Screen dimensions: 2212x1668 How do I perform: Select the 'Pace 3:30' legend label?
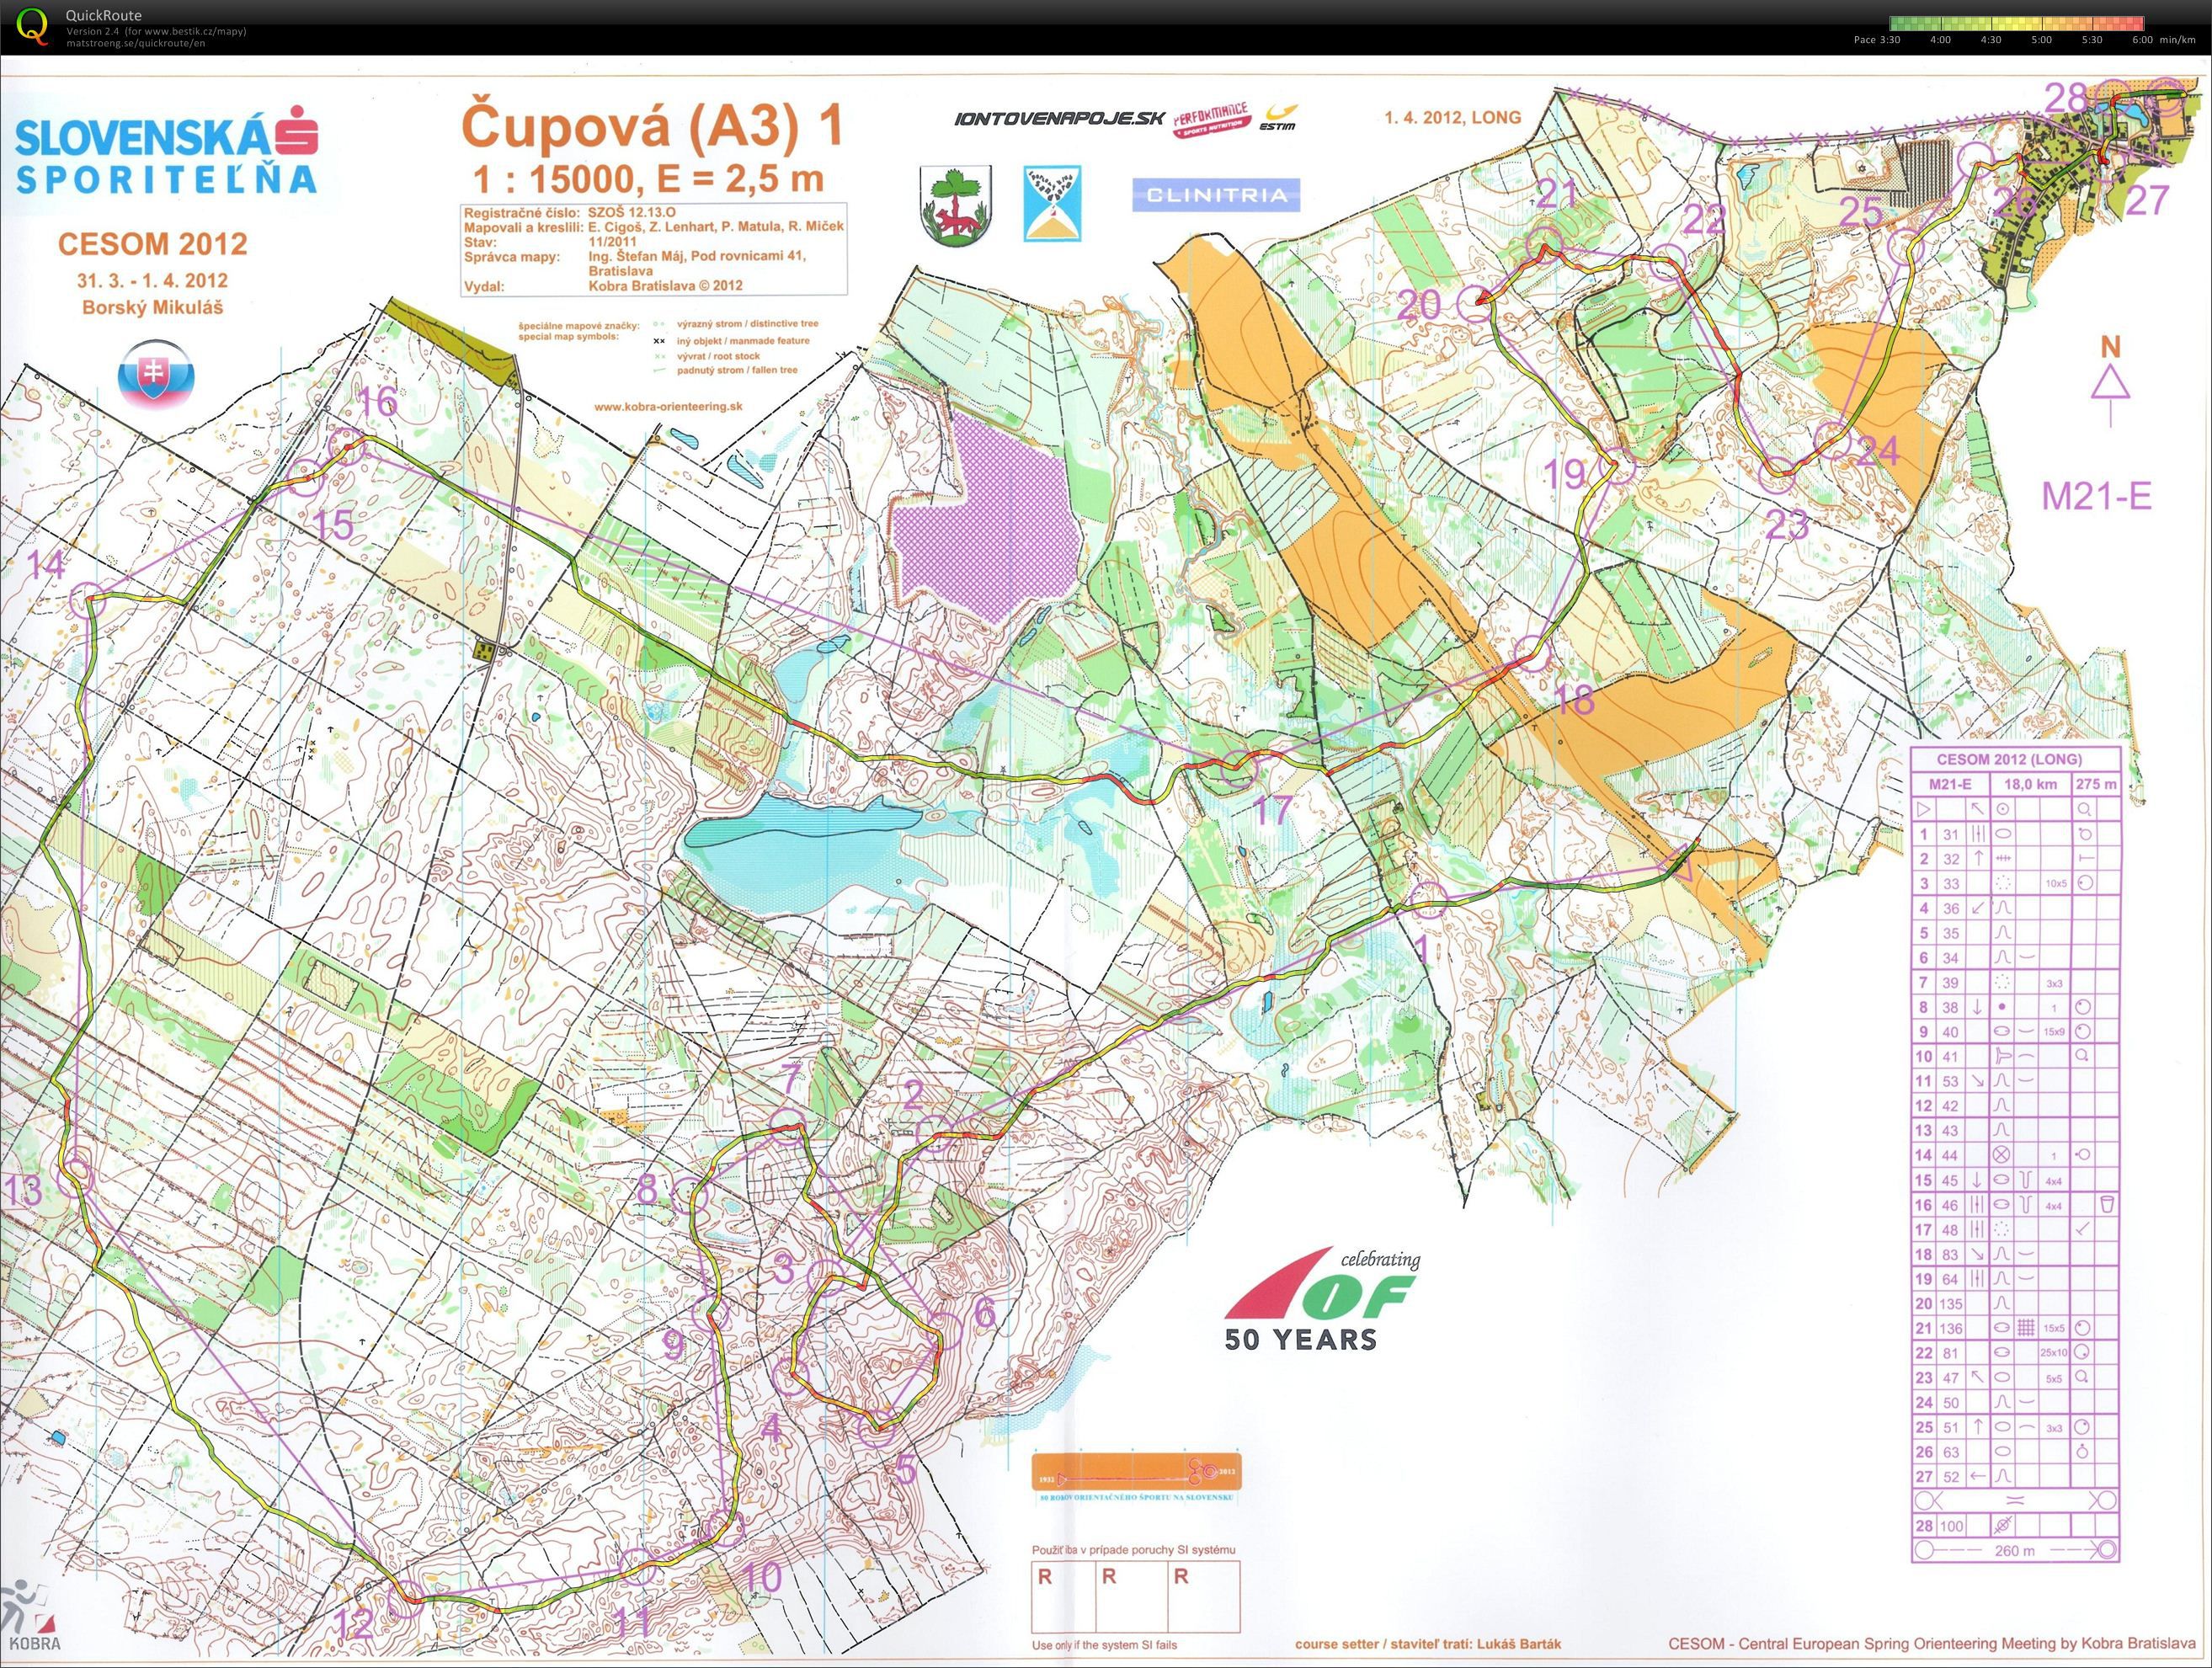1876,40
